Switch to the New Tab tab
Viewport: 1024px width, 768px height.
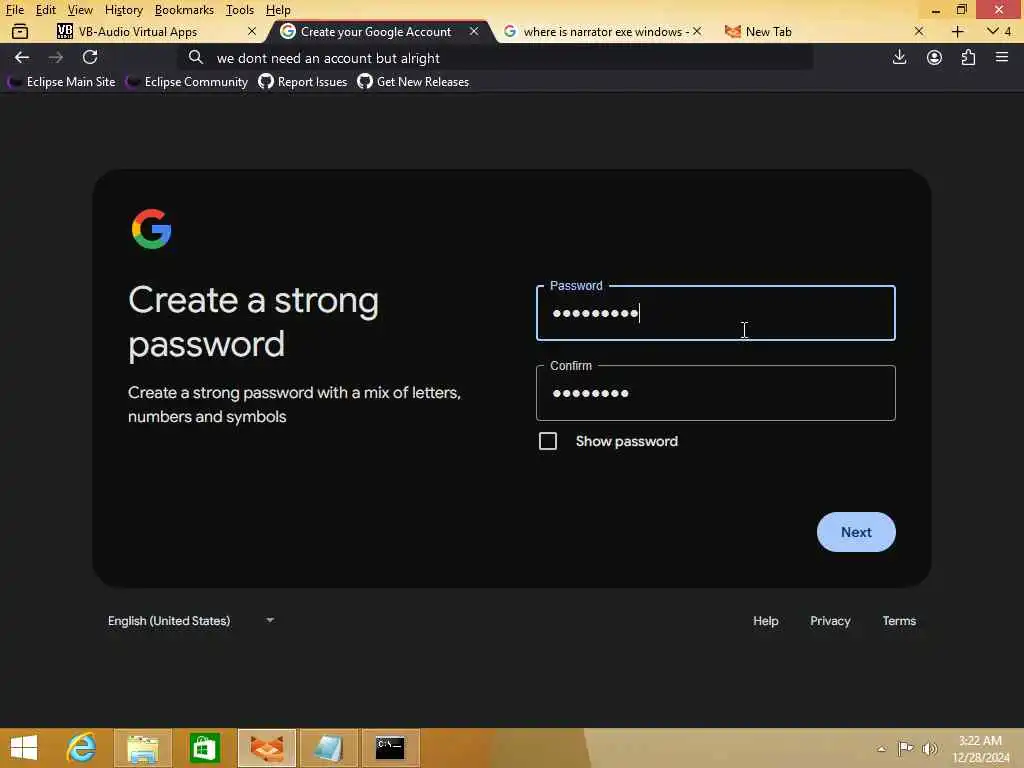(x=768, y=31)
